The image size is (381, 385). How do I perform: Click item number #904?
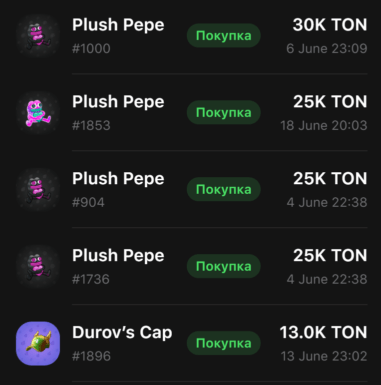[88, 203]
